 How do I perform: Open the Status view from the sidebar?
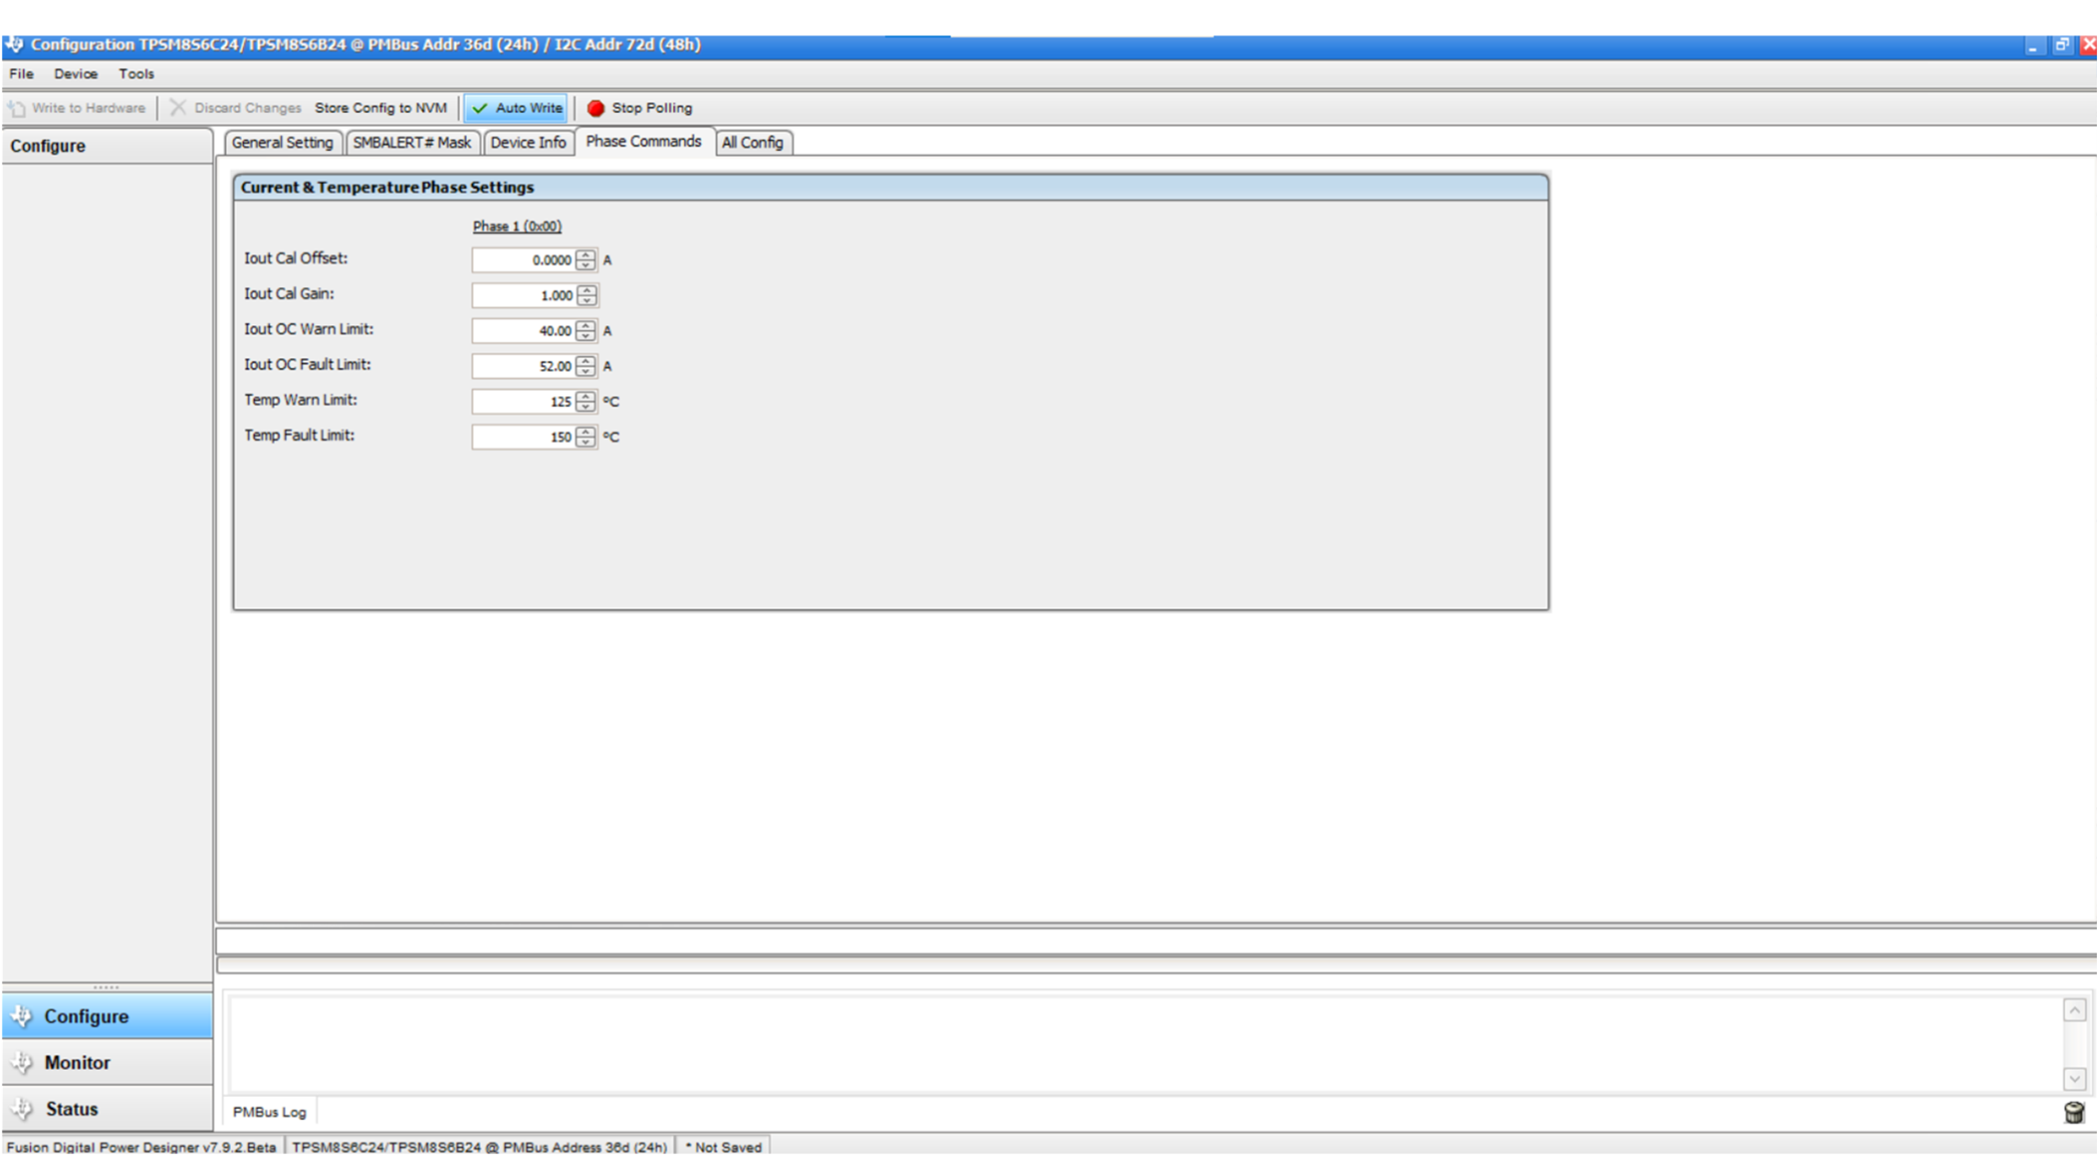pyautogui.click(x=70, y=1108)
